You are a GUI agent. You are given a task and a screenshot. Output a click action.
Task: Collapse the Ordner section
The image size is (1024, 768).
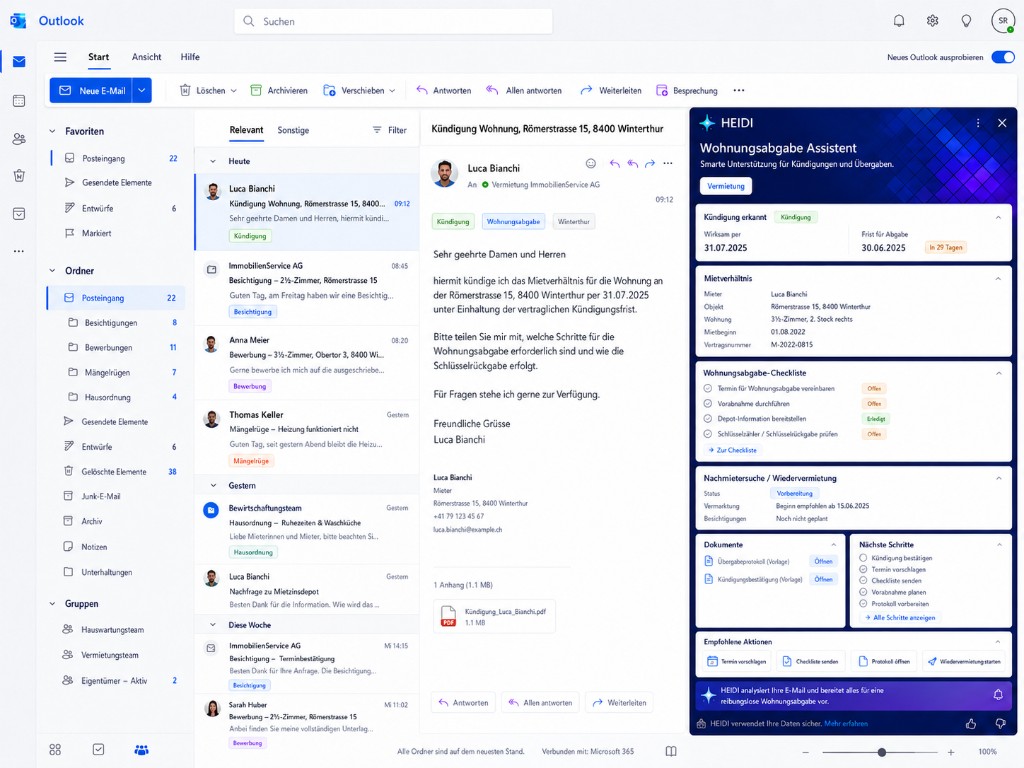[52, 270]
